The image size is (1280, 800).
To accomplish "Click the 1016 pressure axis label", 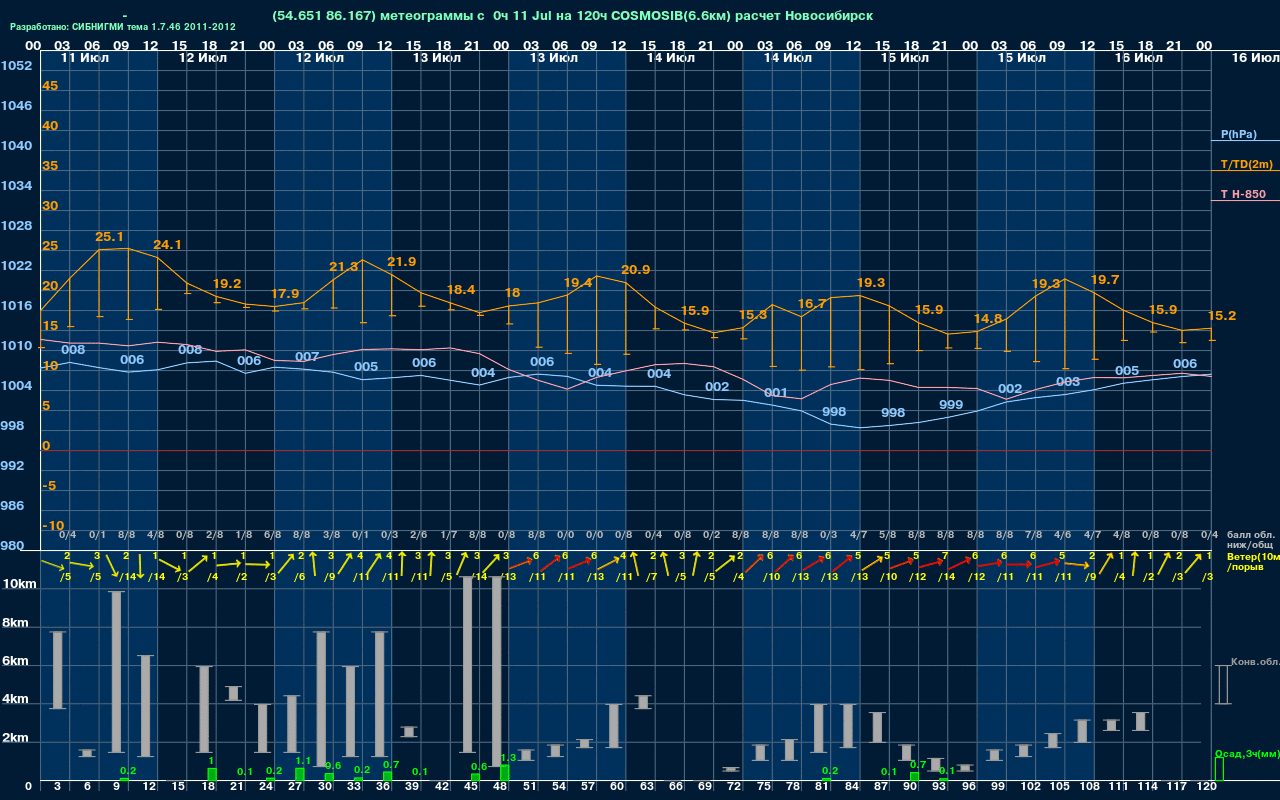I will (x=16, y=306).
